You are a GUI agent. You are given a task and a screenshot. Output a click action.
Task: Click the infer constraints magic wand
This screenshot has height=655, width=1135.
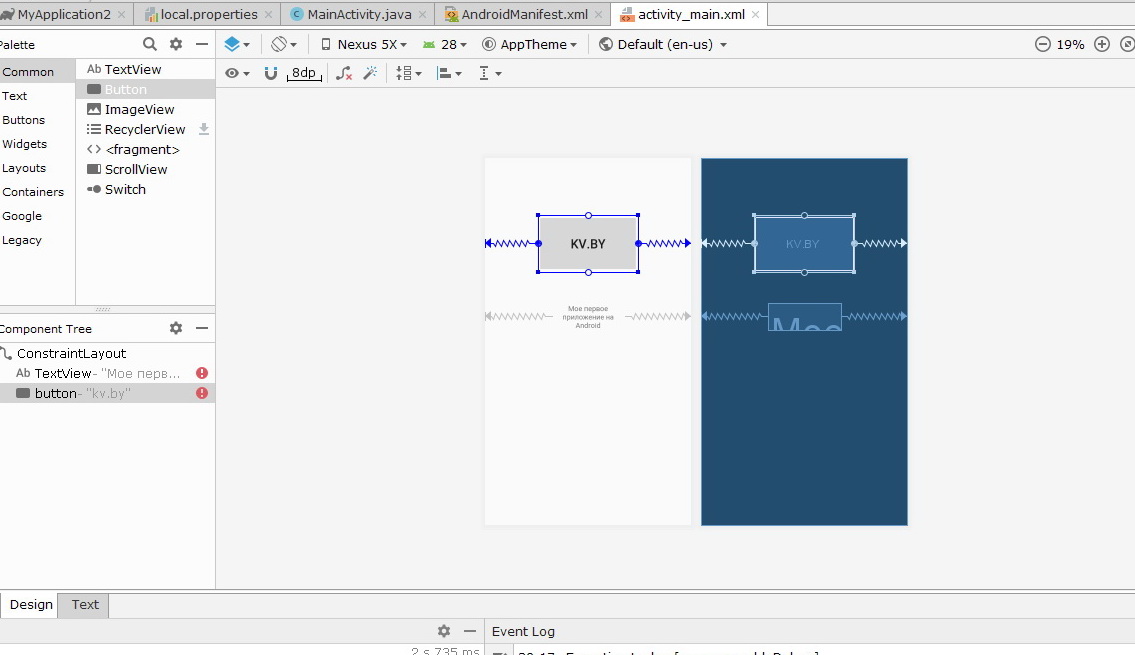point(371,73)
